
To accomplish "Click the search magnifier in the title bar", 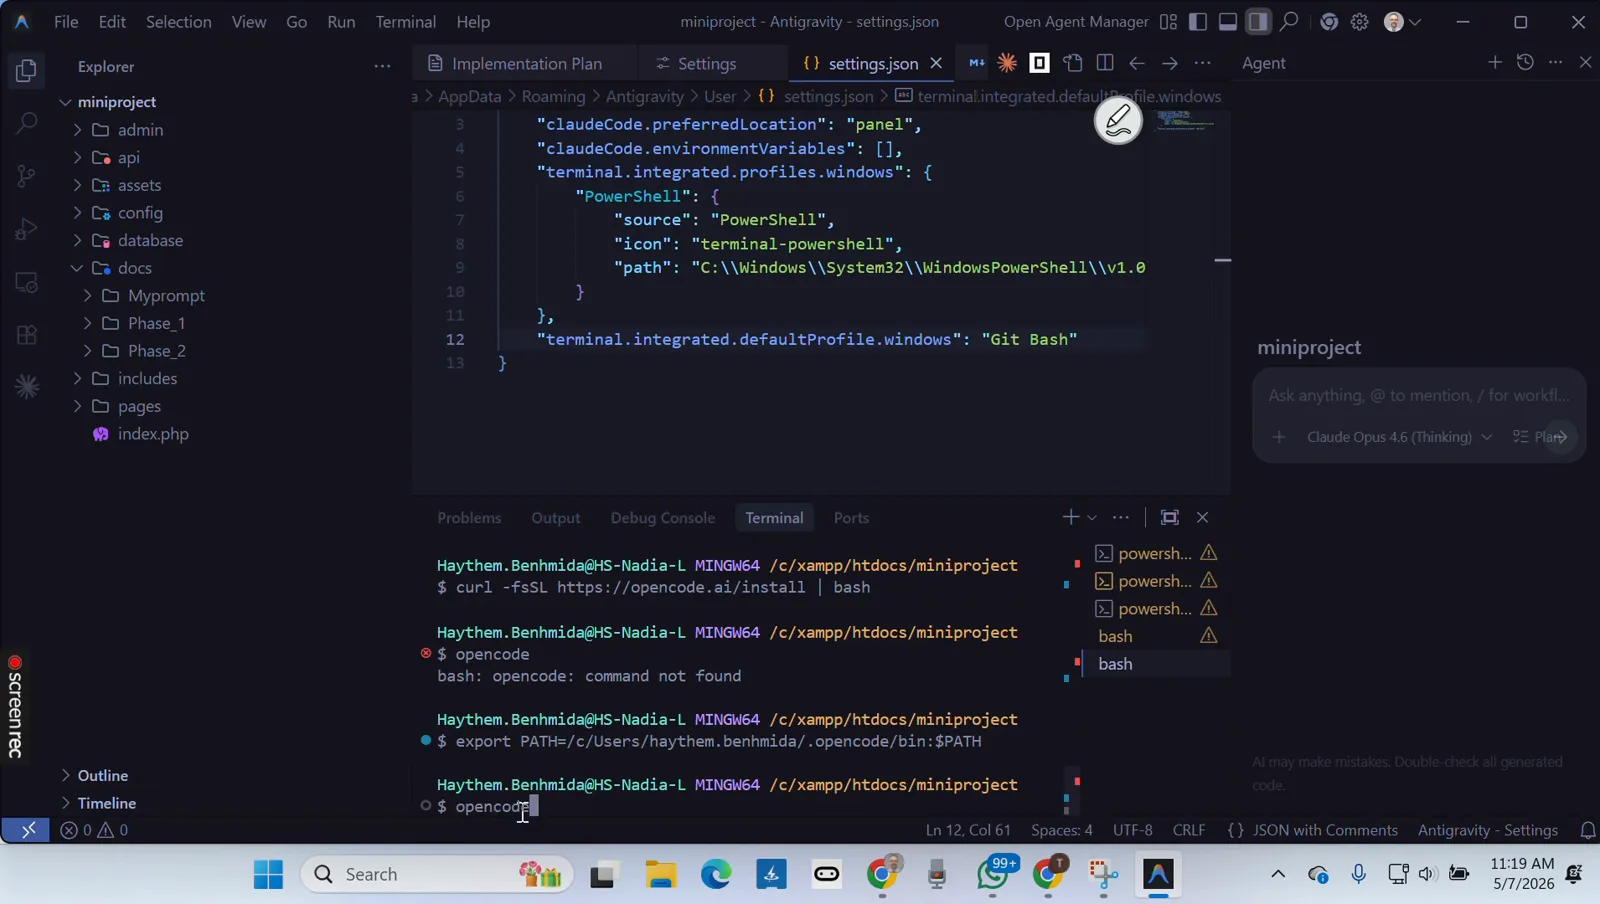I will click(1290, 21).
